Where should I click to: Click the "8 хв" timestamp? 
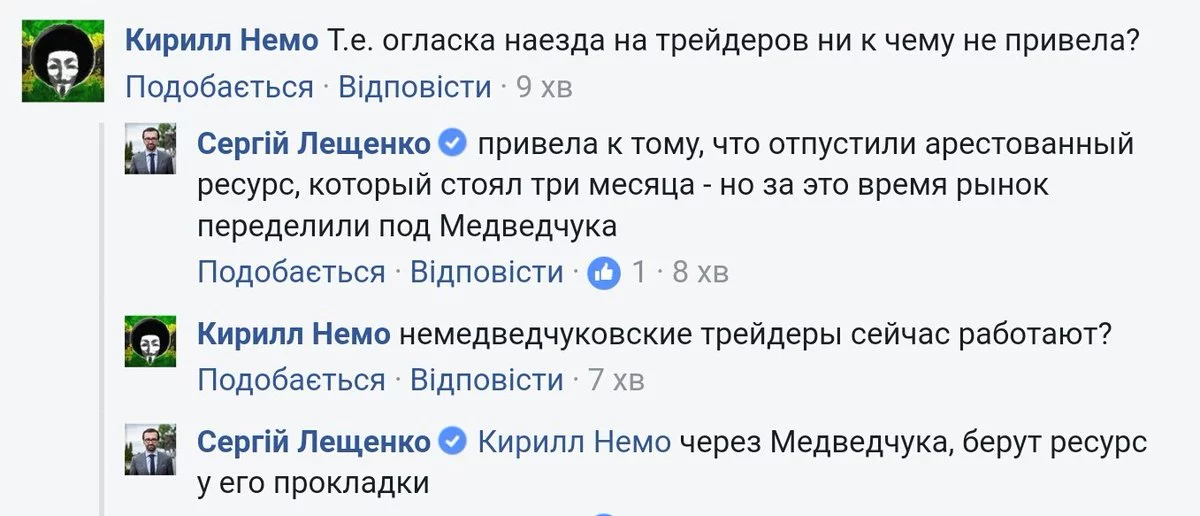point(700,272)
